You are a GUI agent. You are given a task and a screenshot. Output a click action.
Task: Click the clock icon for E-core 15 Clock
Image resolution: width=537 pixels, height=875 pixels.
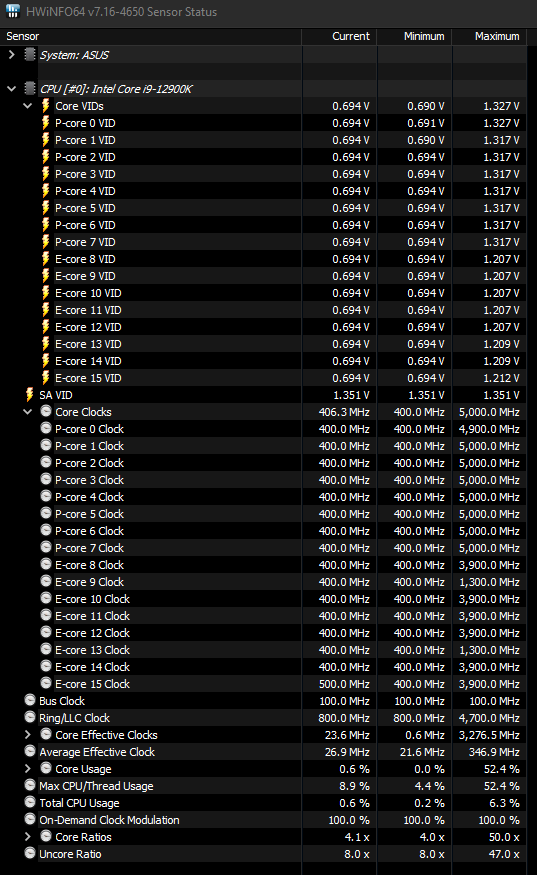tap(46, 683)
